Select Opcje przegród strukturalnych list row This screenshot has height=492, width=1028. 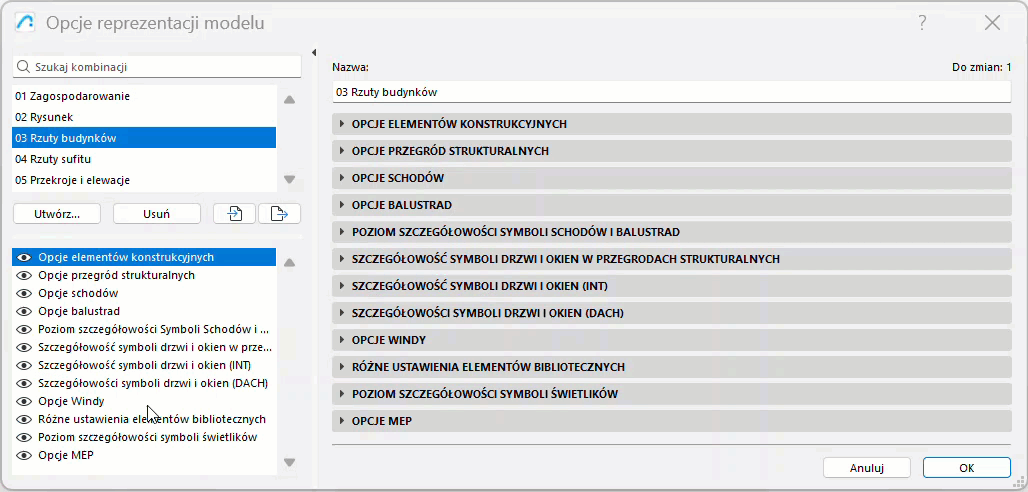point(144,276)
